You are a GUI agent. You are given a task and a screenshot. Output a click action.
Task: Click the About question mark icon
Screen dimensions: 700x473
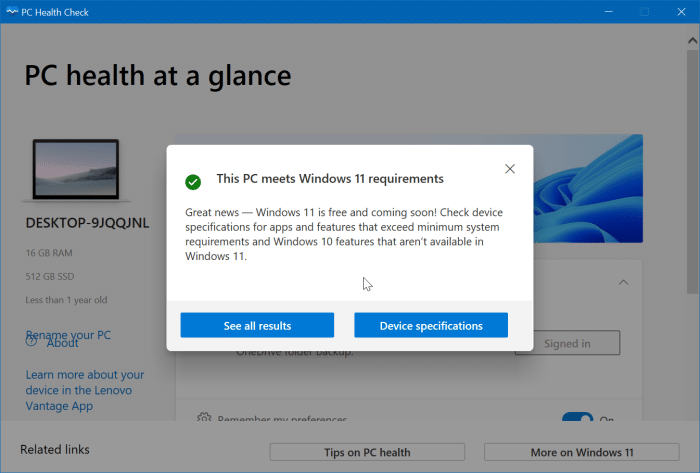coord(31,341)
